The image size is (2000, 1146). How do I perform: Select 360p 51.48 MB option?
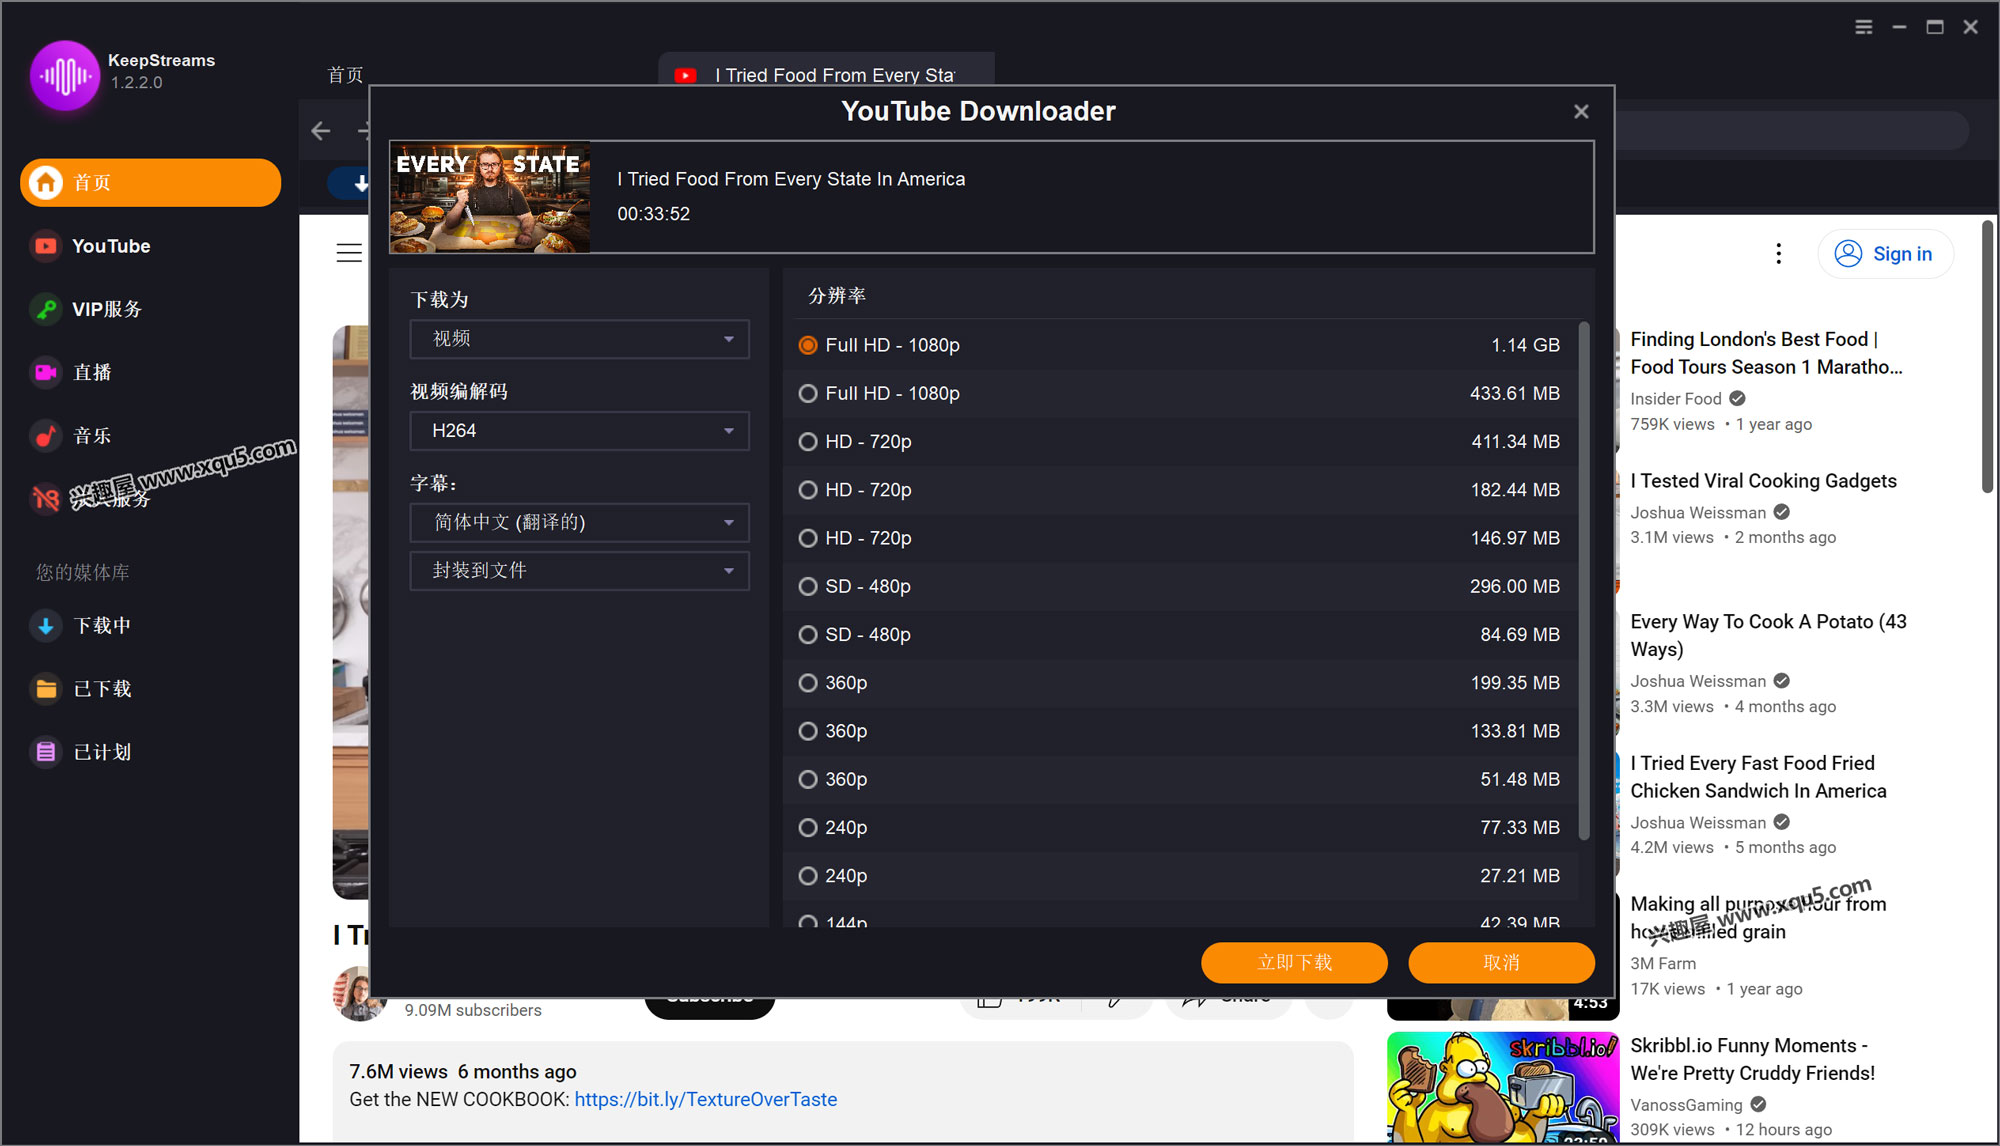point(1180,779)
